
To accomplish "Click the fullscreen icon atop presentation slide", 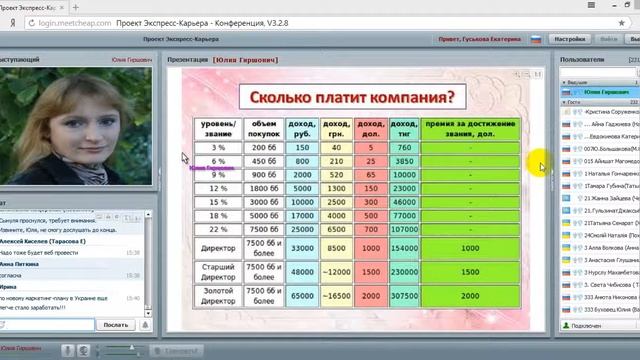I will pyautogui.click(x=538, y=74).
